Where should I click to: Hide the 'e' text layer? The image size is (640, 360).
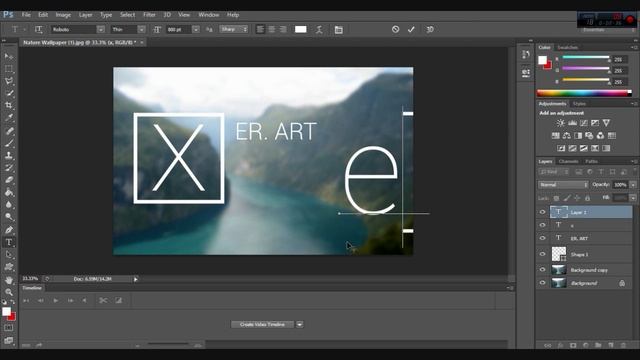pos(542,225)
